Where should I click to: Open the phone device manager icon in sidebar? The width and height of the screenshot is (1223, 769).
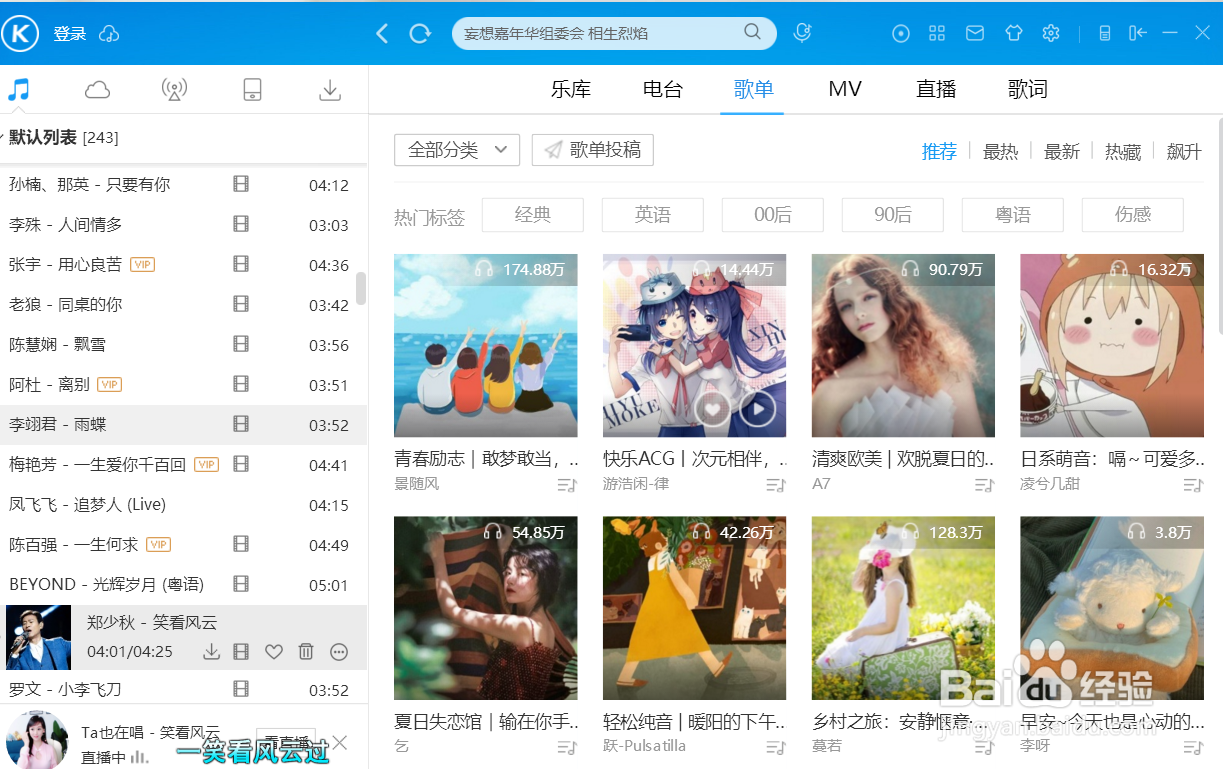click(x=252, y=89)
